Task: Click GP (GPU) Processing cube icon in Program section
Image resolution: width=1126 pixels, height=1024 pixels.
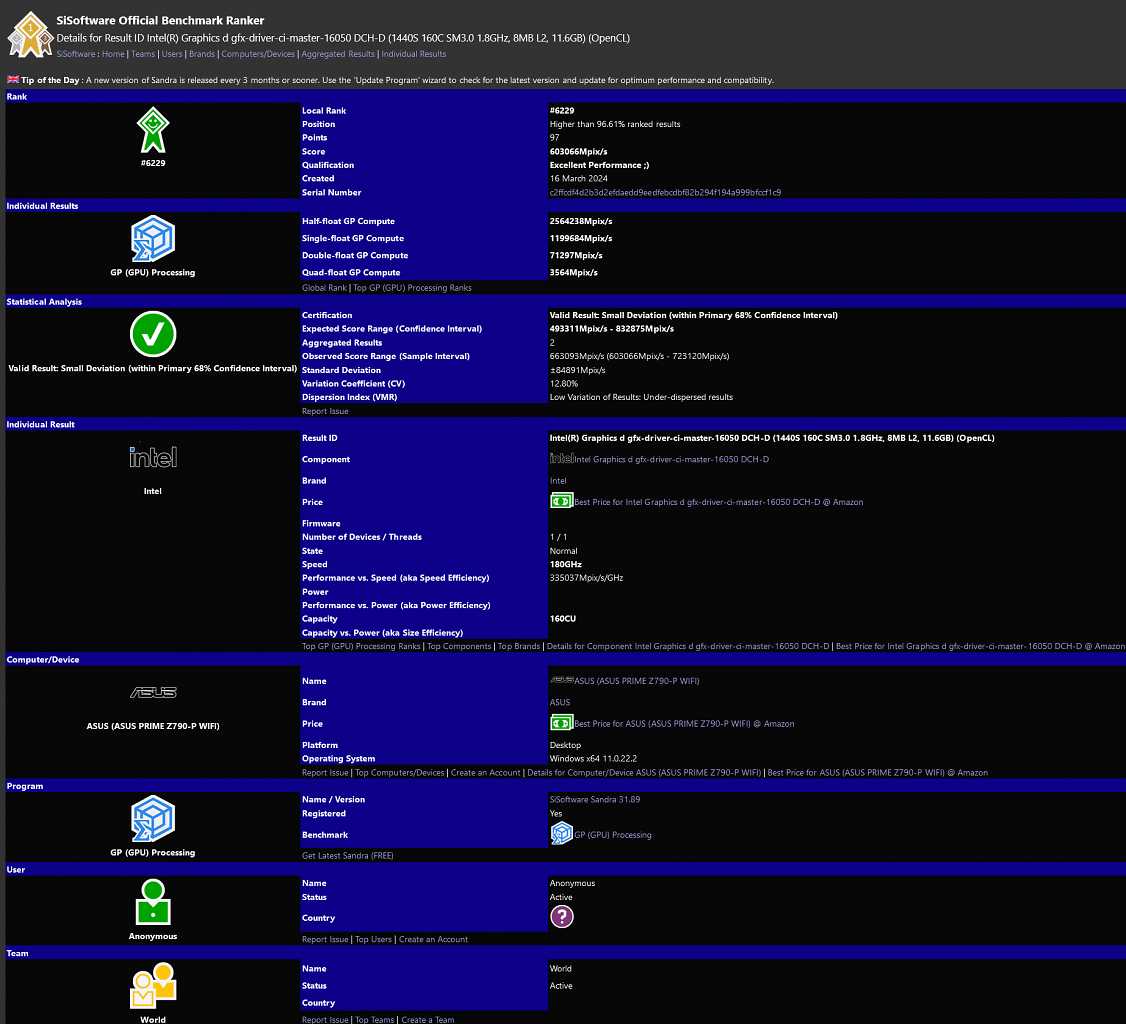Action: (x=153, y=819)
